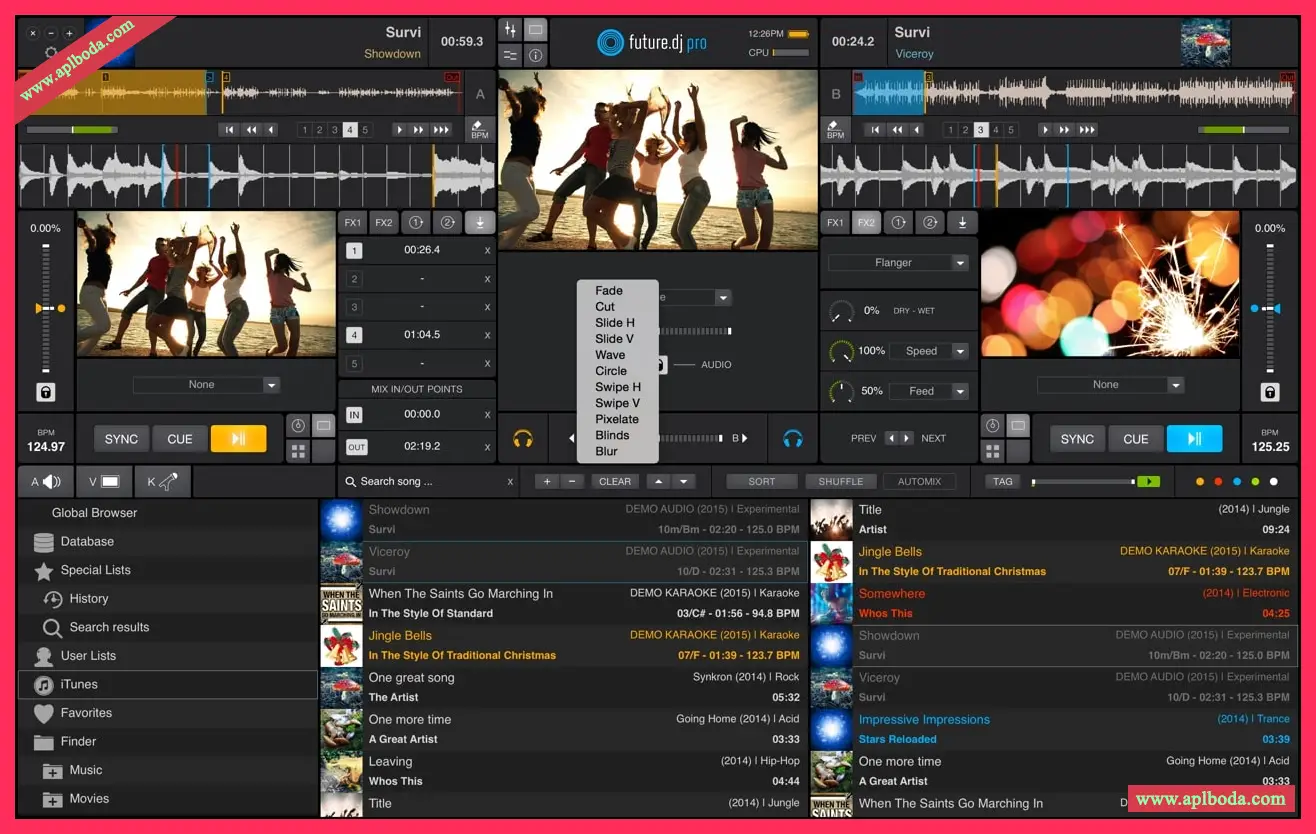Click the deck A BPM tap icon
Viewport: 1316px width, 834px height.
[x=480, y=129]
